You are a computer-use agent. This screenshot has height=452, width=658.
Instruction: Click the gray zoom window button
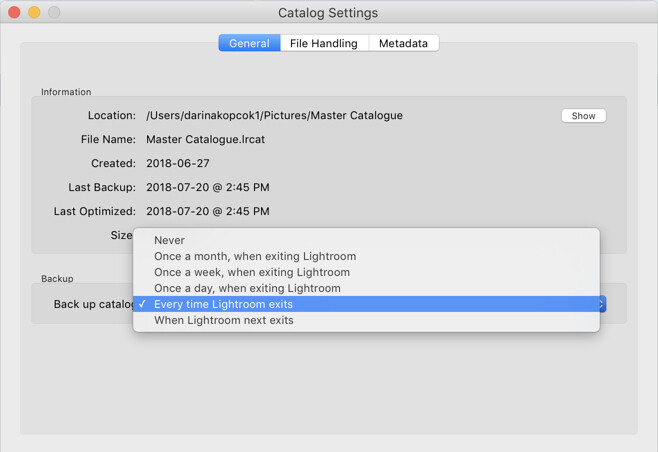[x=54, y=12]
